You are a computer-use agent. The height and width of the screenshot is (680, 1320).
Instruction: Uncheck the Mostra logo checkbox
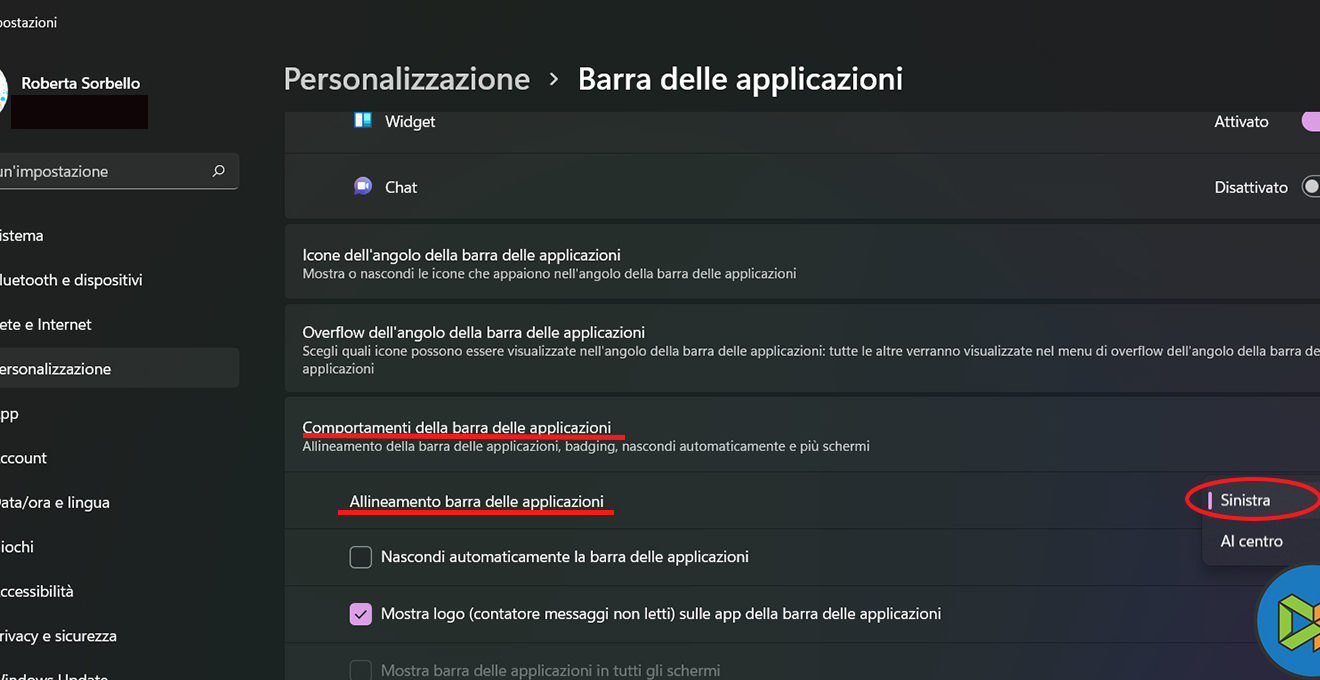(361, 614)
